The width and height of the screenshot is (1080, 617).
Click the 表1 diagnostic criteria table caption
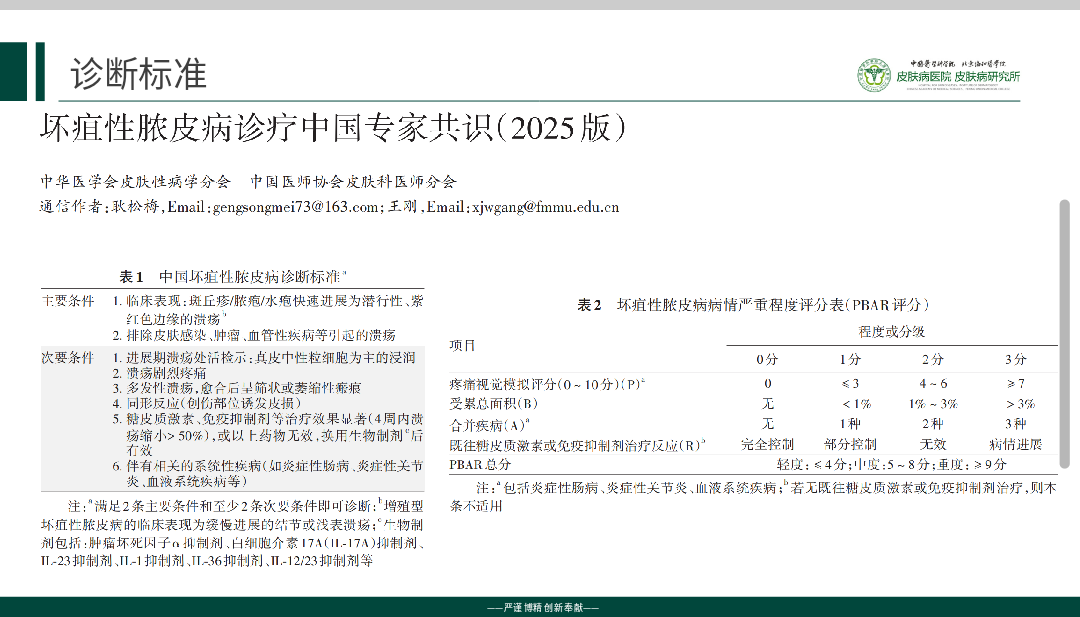click(234, 277)
